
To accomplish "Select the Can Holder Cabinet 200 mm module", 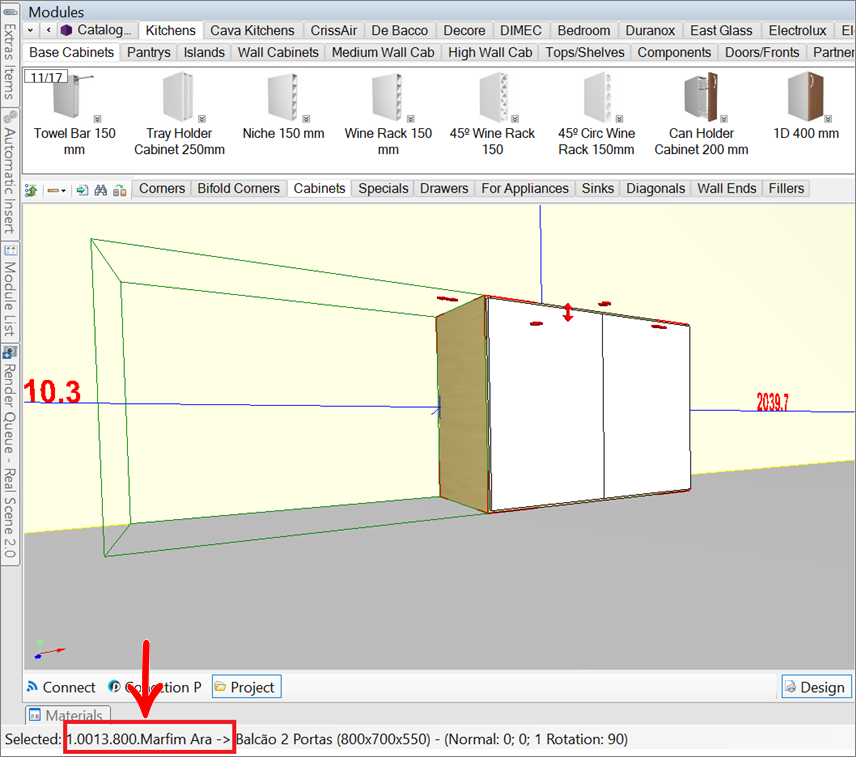I will 702,115.
